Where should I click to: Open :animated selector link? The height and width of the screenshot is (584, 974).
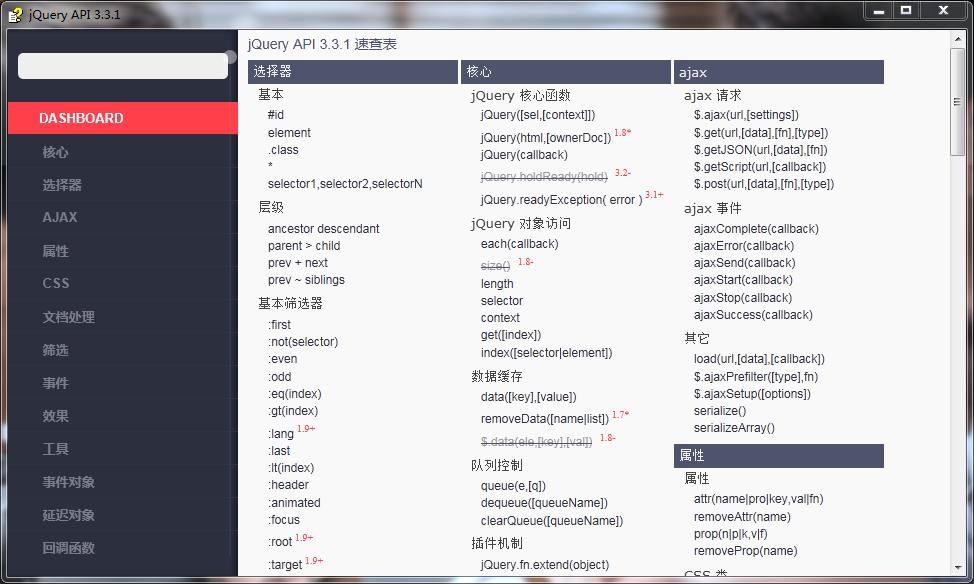(x=294, y=503)
